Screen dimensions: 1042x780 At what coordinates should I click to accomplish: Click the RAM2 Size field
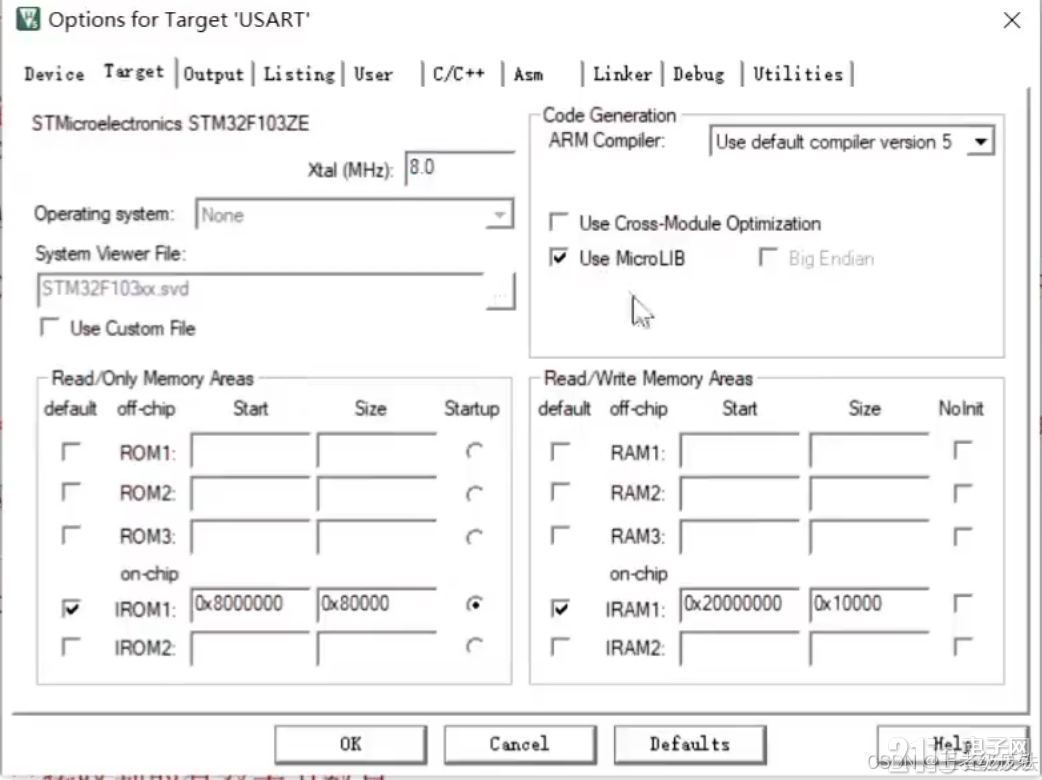point(869,493)
